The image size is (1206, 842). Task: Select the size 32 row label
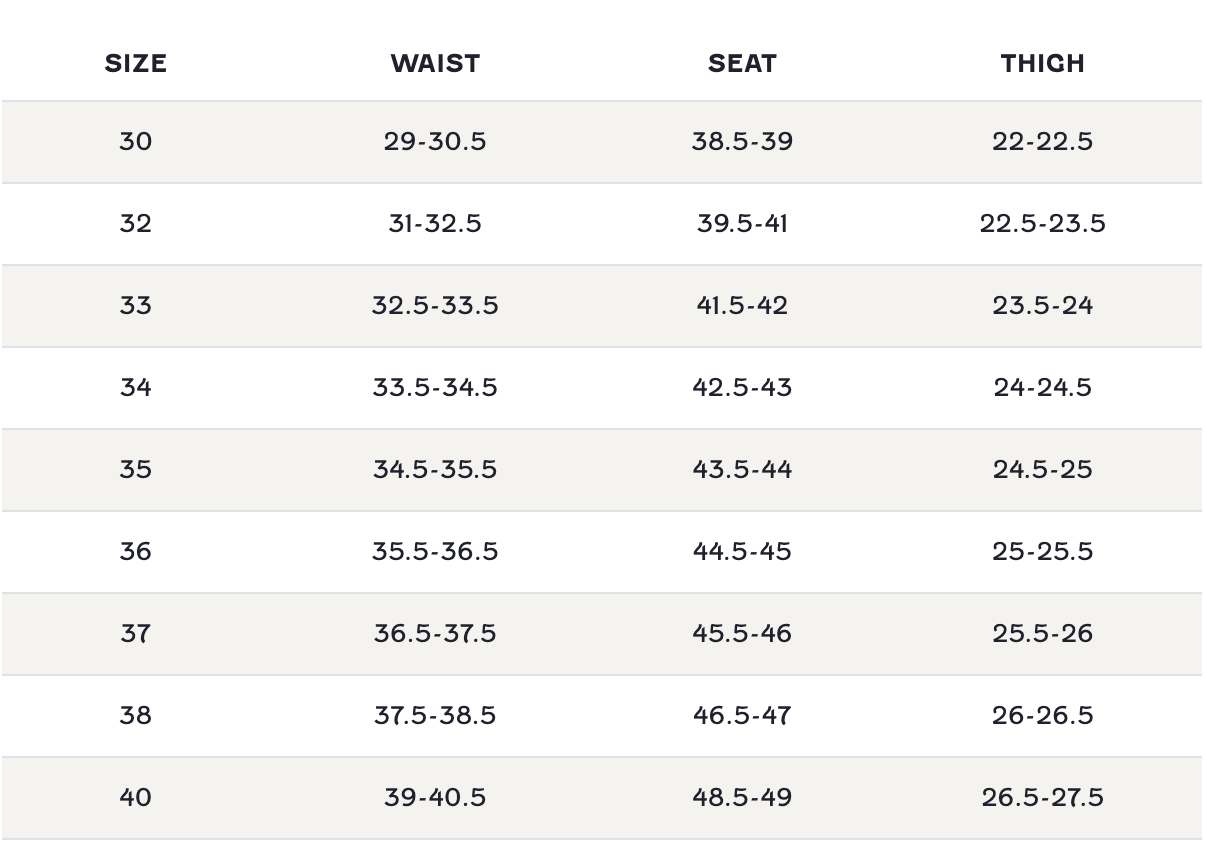[x=135, y=223]
